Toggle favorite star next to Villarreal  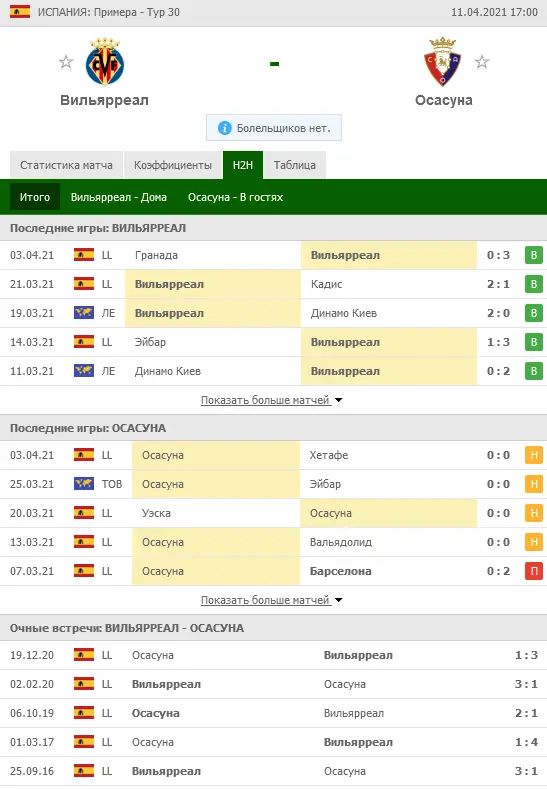66,62
